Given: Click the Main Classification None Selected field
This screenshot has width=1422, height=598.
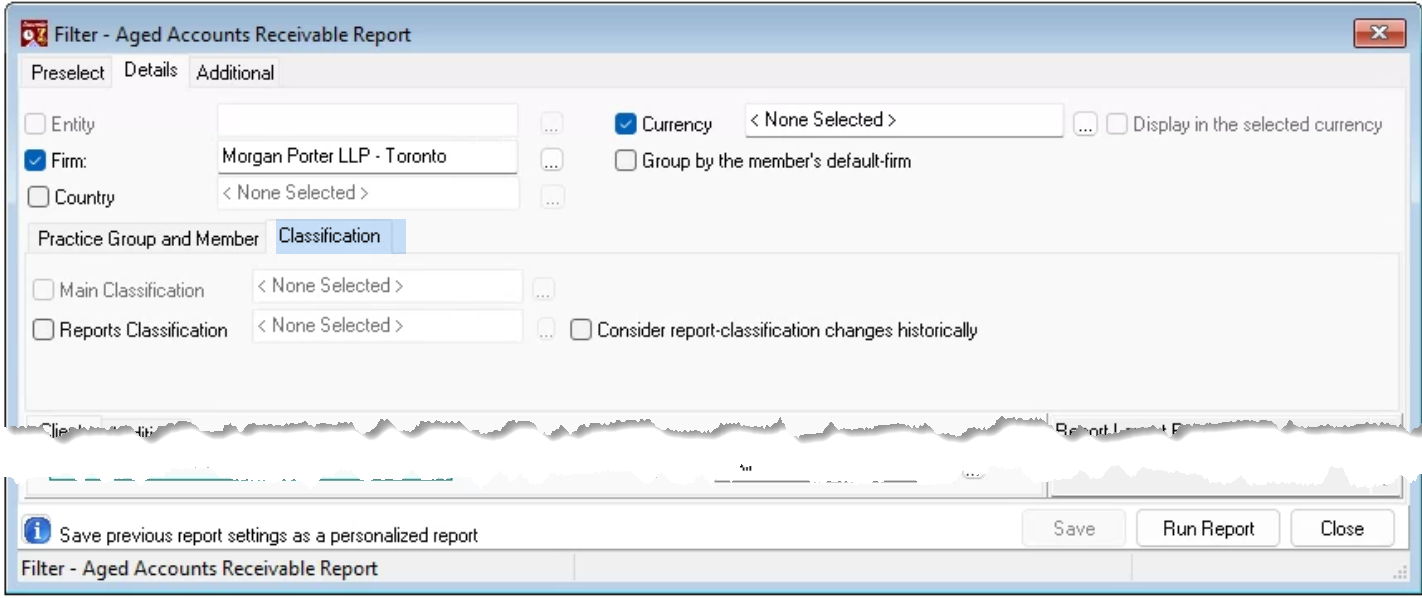Looking at the screenshot, I should (x=387, y=286).
